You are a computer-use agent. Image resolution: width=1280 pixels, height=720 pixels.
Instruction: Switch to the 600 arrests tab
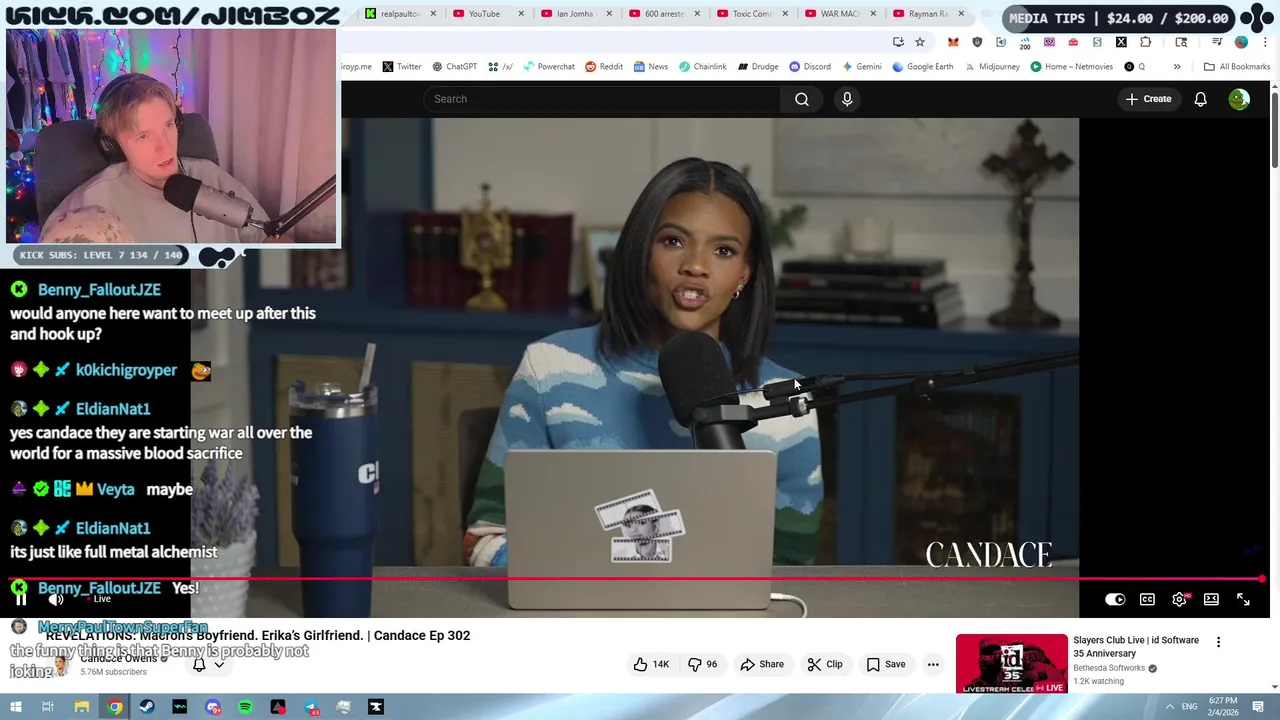coord(663,14)
